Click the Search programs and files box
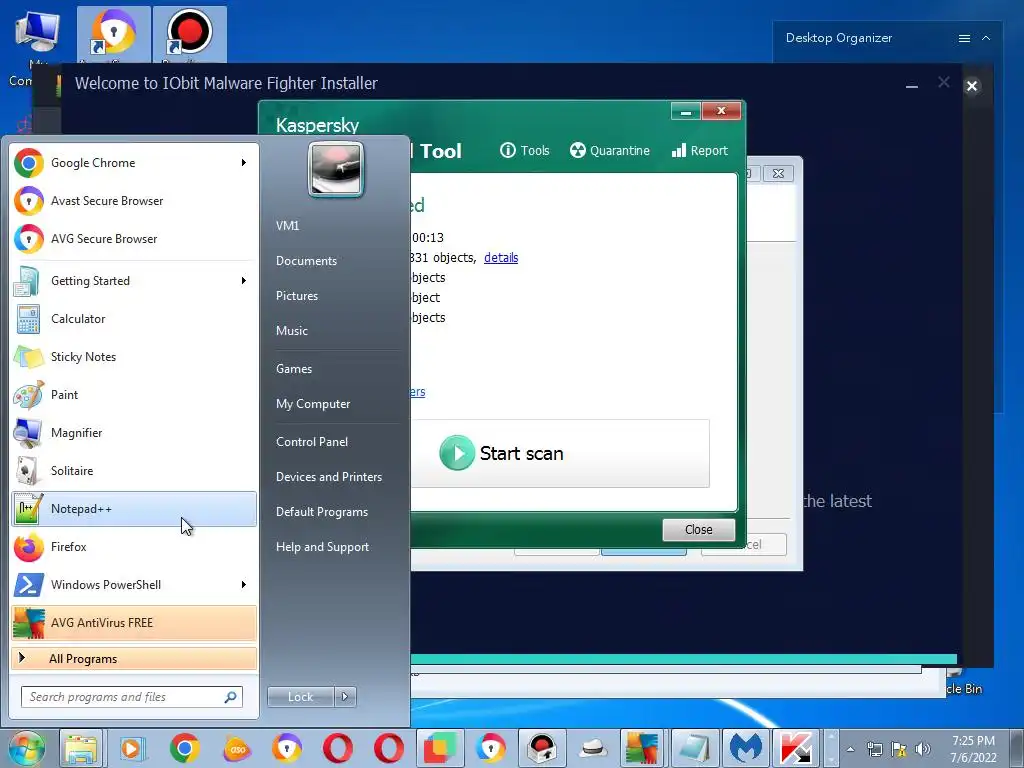The width and height of the screenshot is (1024, 768). [132, 697]
